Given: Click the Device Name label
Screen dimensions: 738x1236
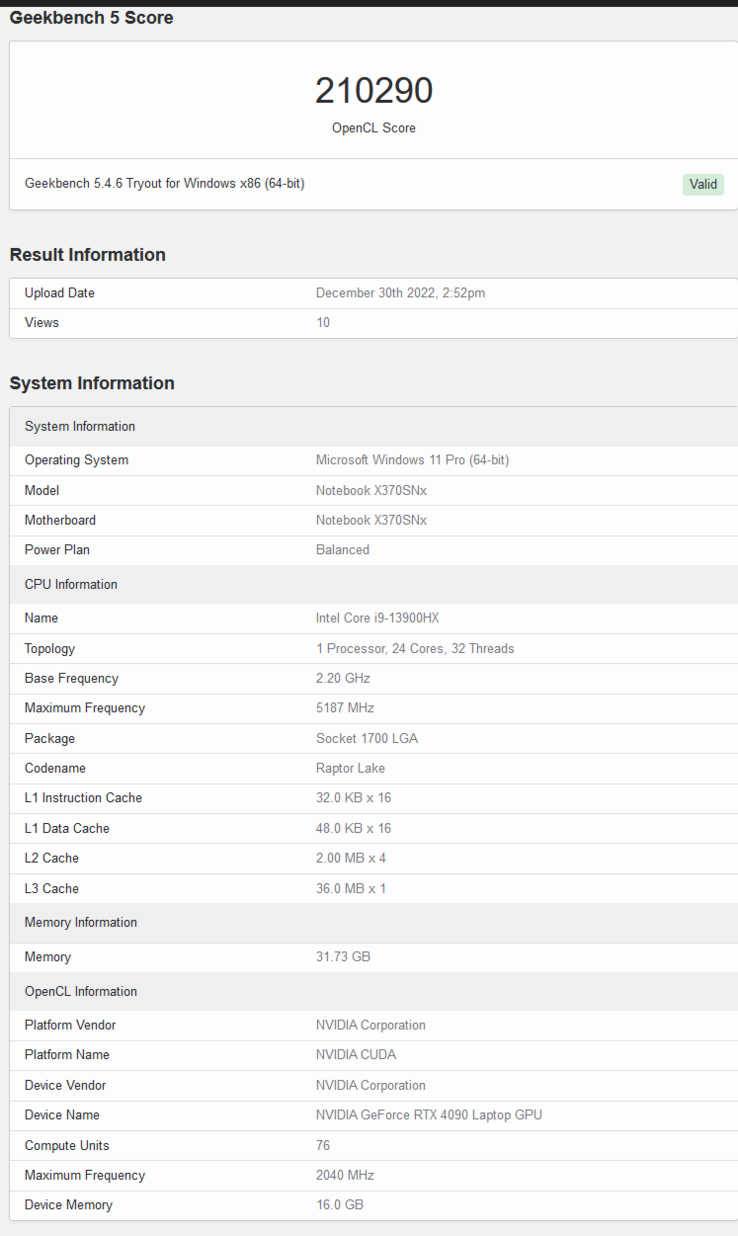Looking at the screenshot, I should 62,1114.
